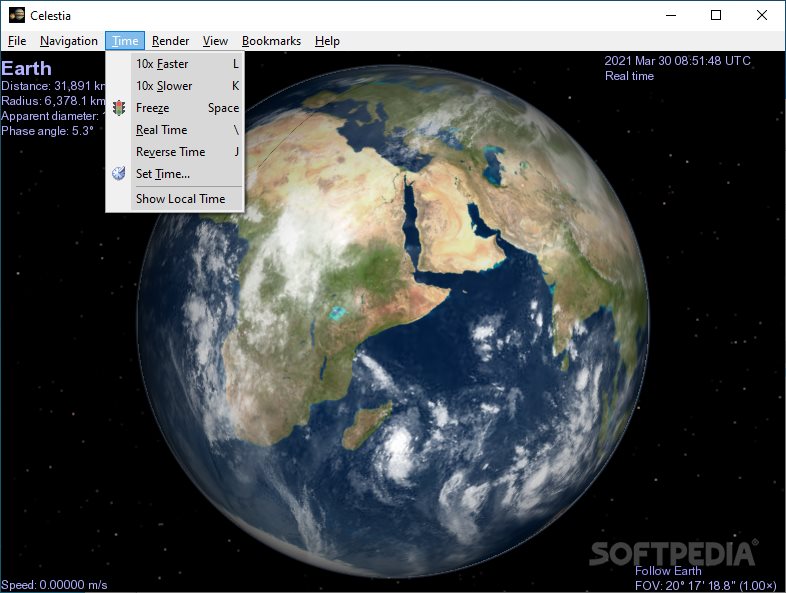Click the Speed: 0.00000 m/s readout
Image resolution: width=786 pixels, height=593 pixels.
point(54,585)
